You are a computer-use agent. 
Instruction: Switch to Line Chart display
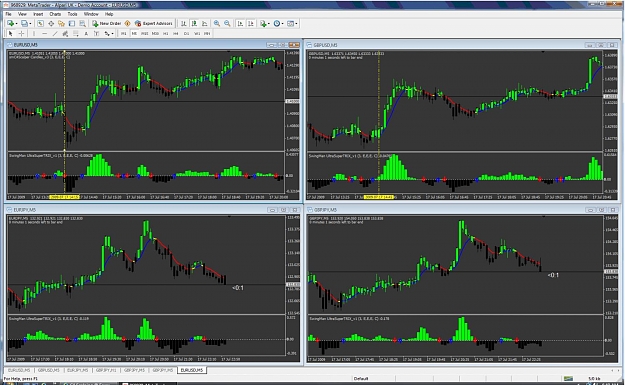pos(204,24)
